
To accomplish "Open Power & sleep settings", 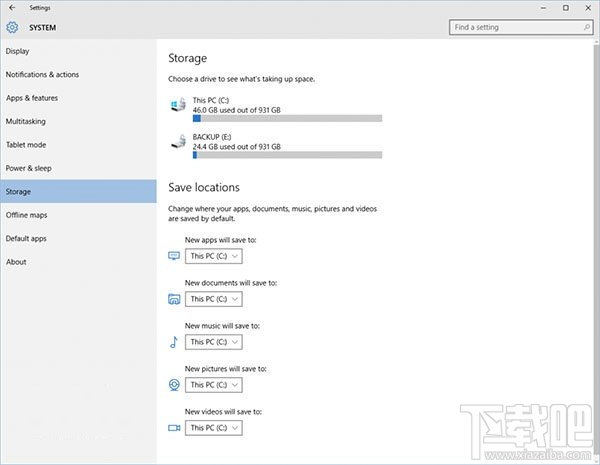I will pos(78,168).
